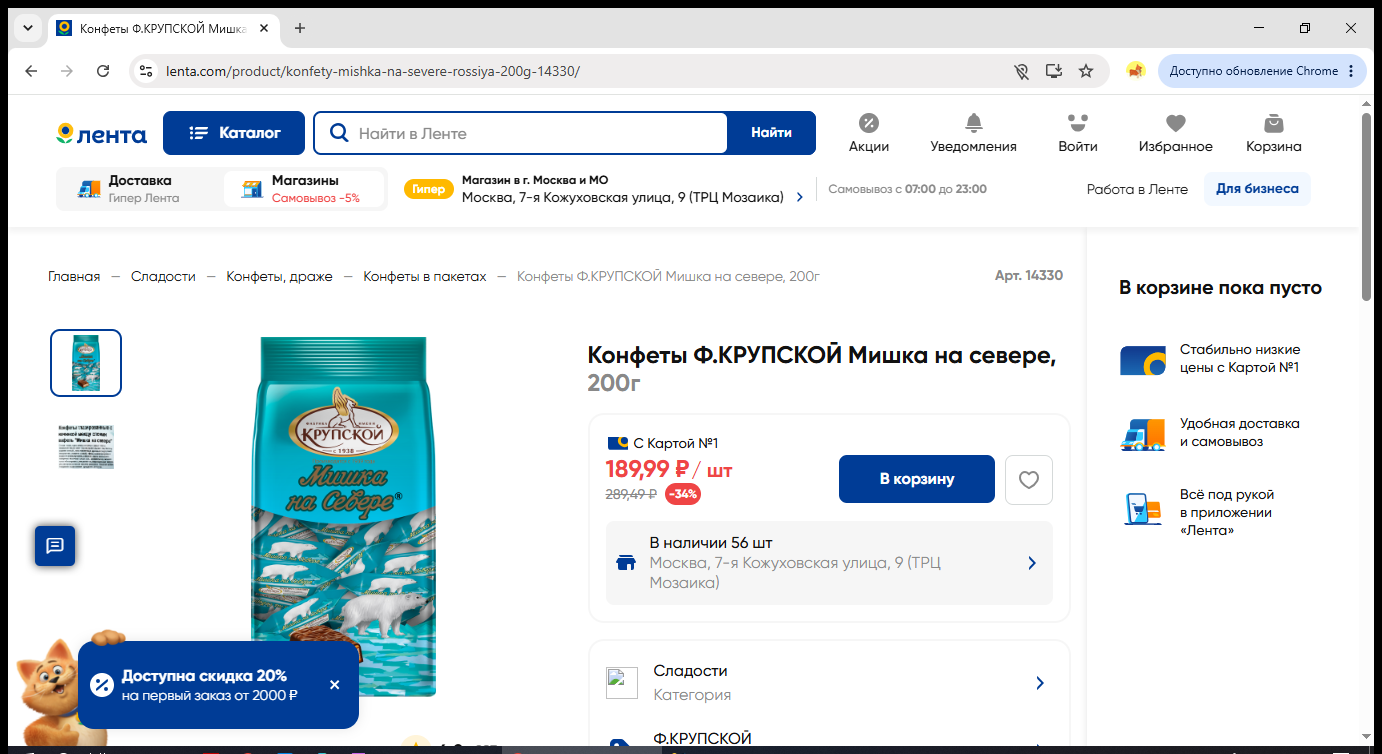The width and height of the screenshot is (1382, 754).
Task: Switch to the Магазины self-pickup option
Action: click(304, 189)
